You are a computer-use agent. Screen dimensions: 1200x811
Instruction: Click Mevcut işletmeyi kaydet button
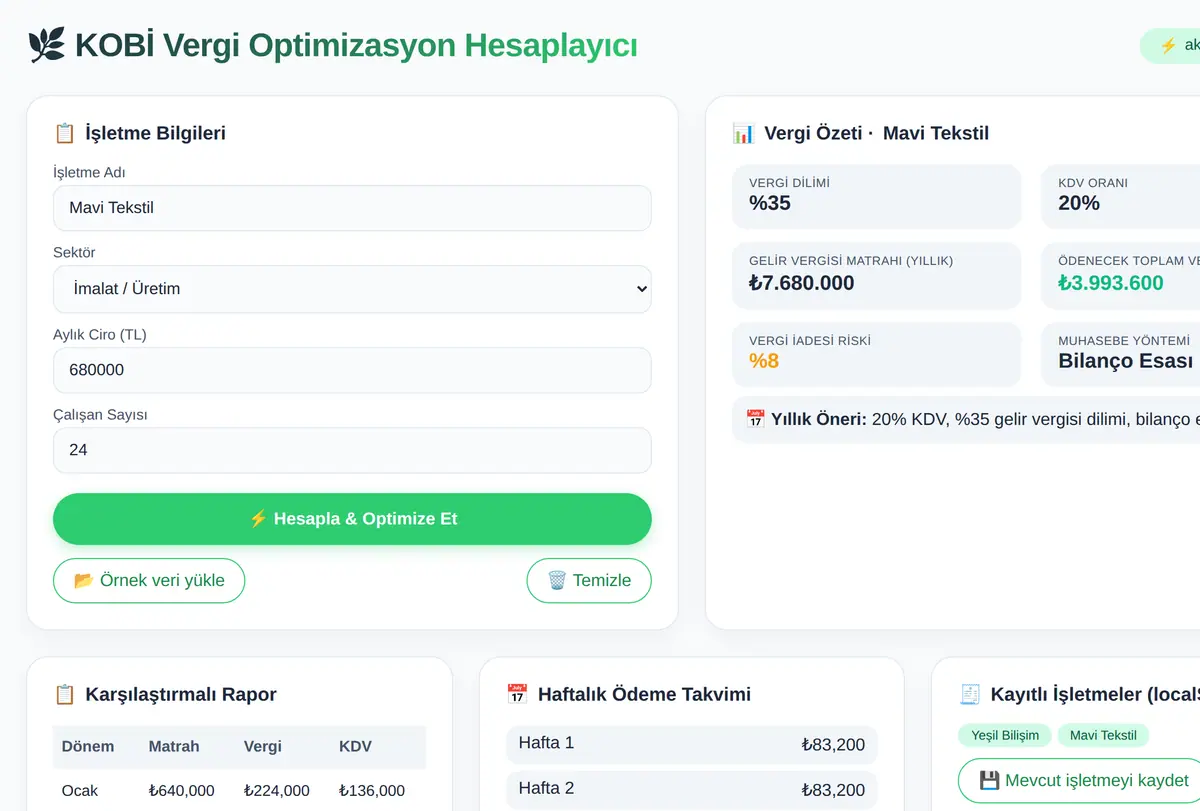click(1079, 781)
